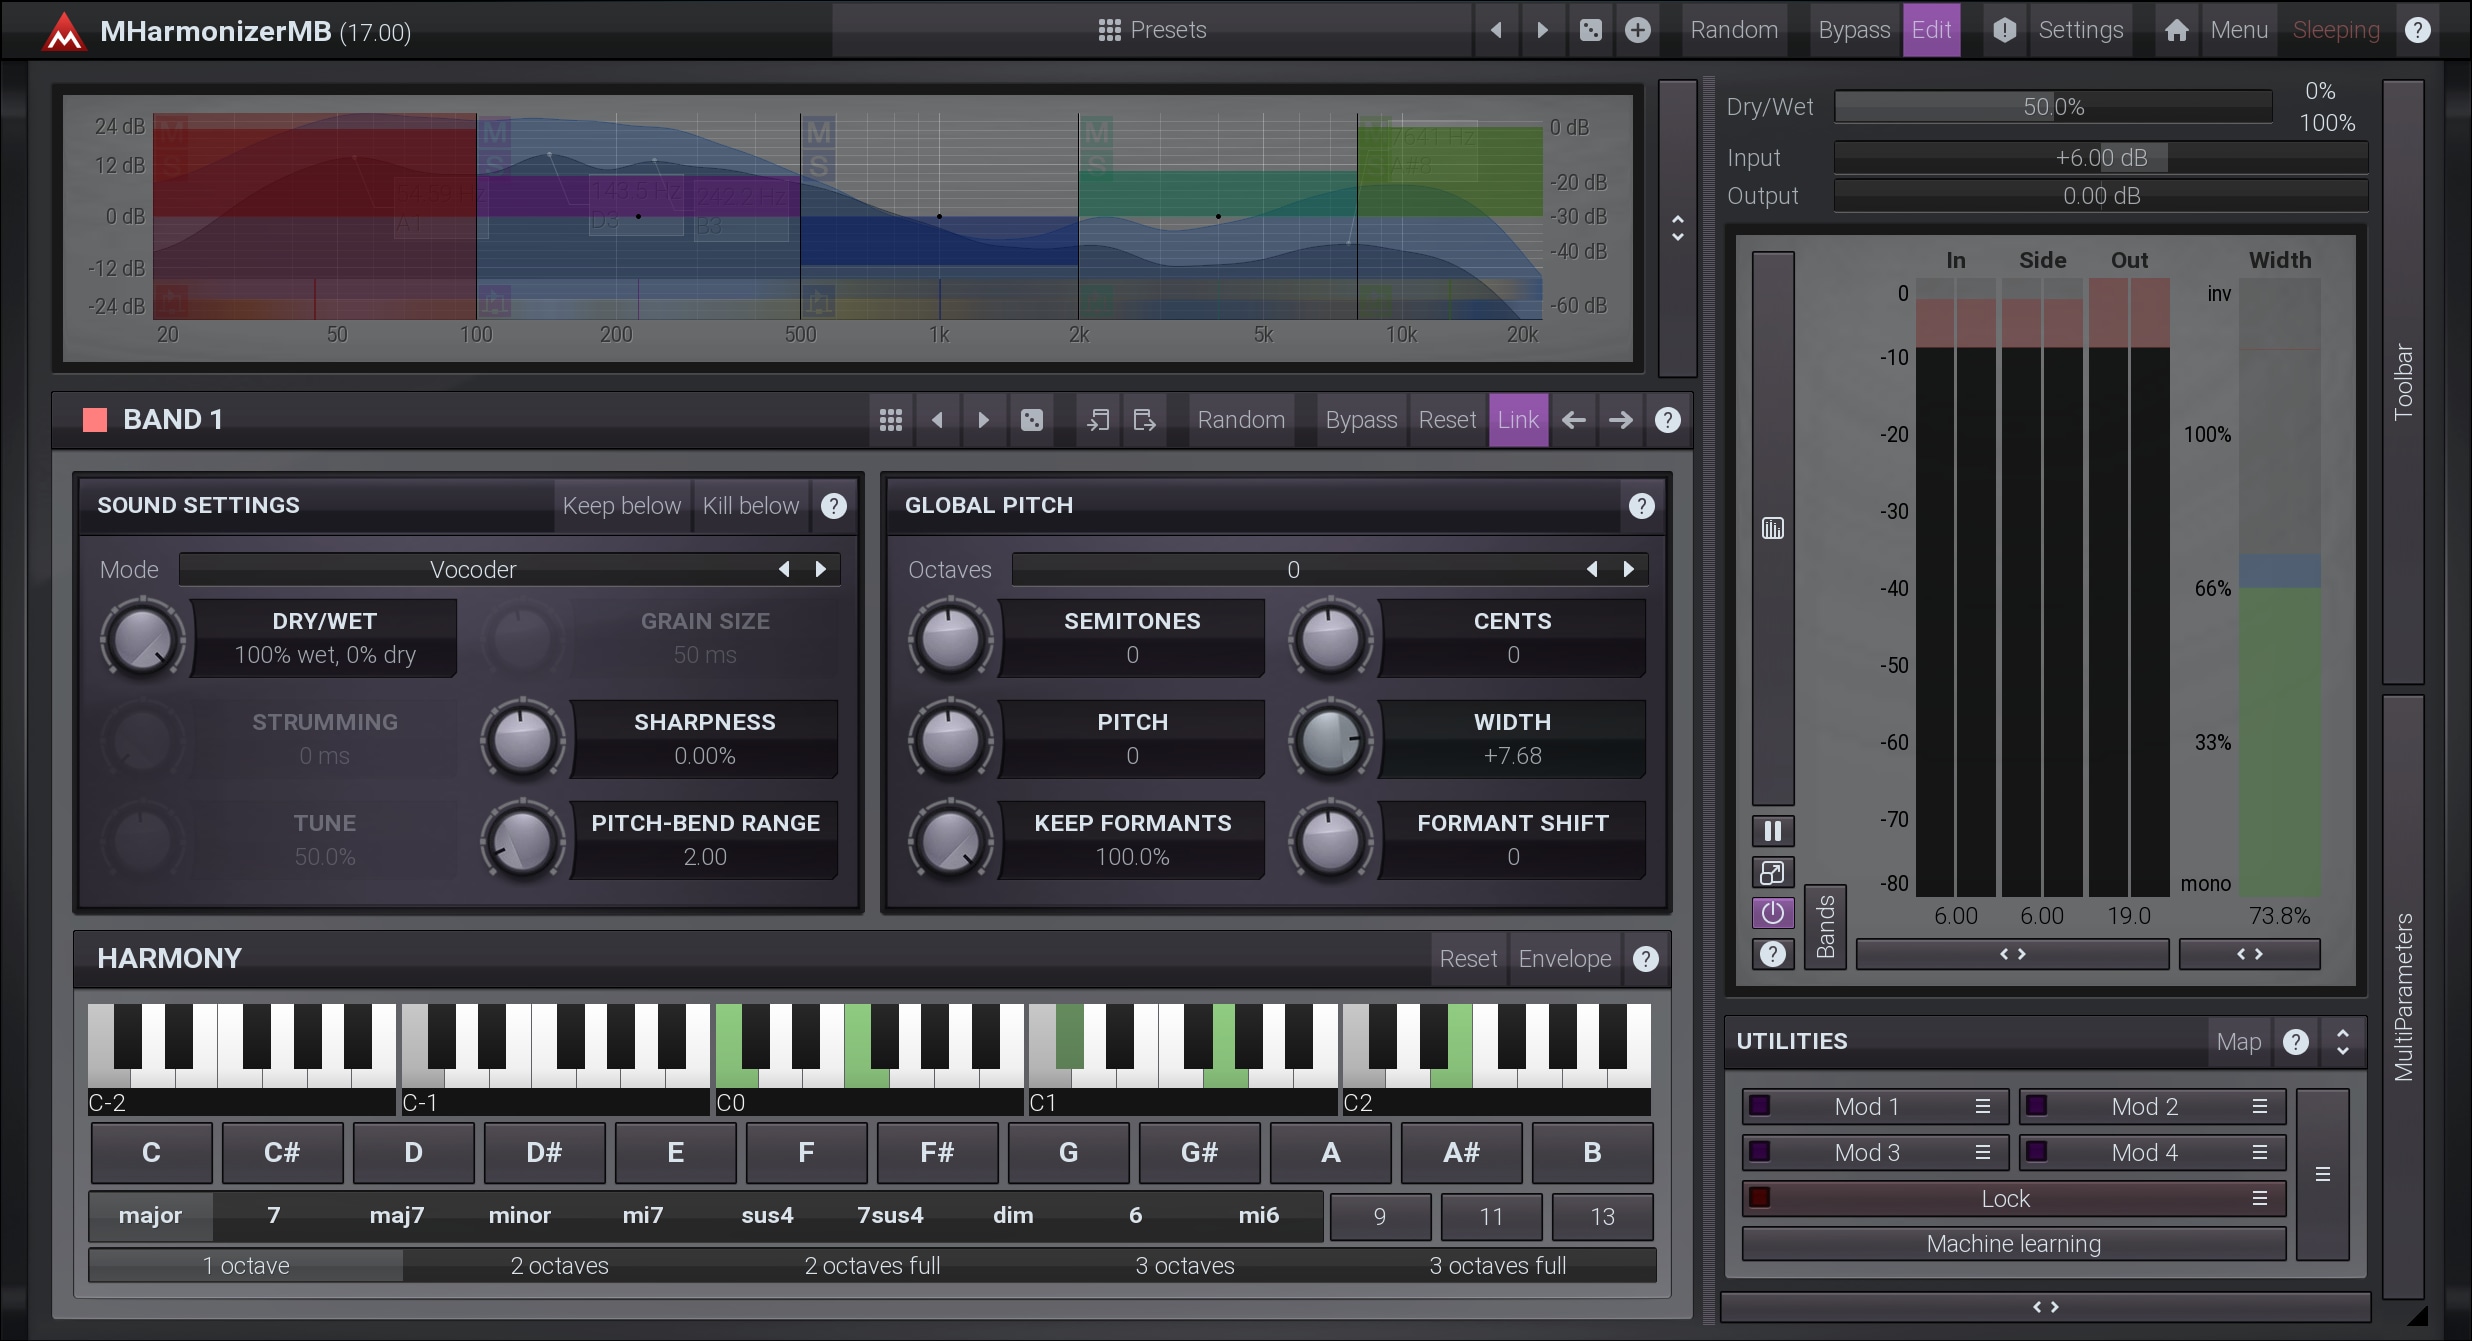Click the dice randomize icon in Band 1 header
Viewport: 2472px width, 1341px height.
(x=1032, y=420)
